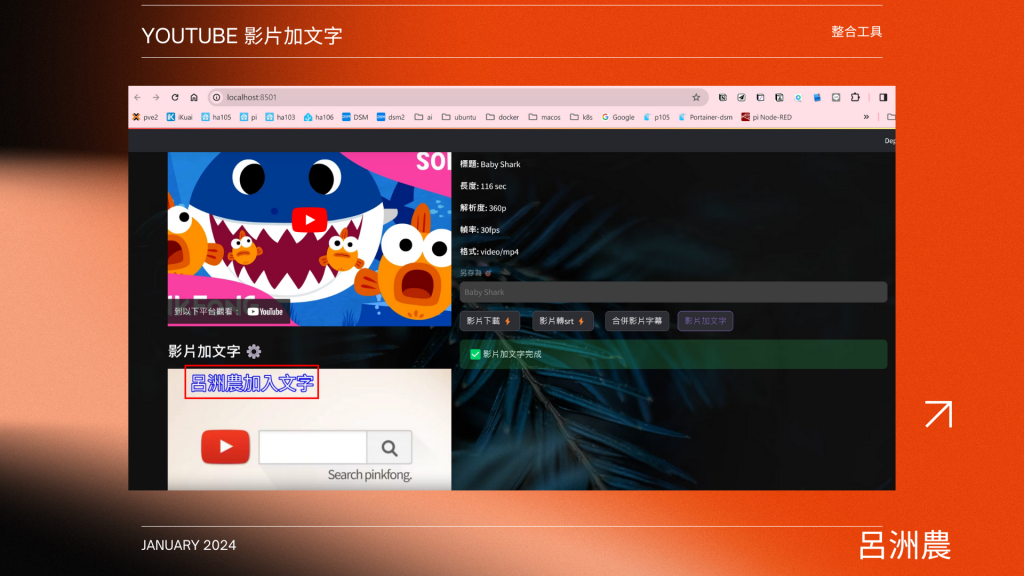The image size is (1024, 576).
Task: Open the gear icon beside 影片加文字 heading
Action: [x=254, y=351]
